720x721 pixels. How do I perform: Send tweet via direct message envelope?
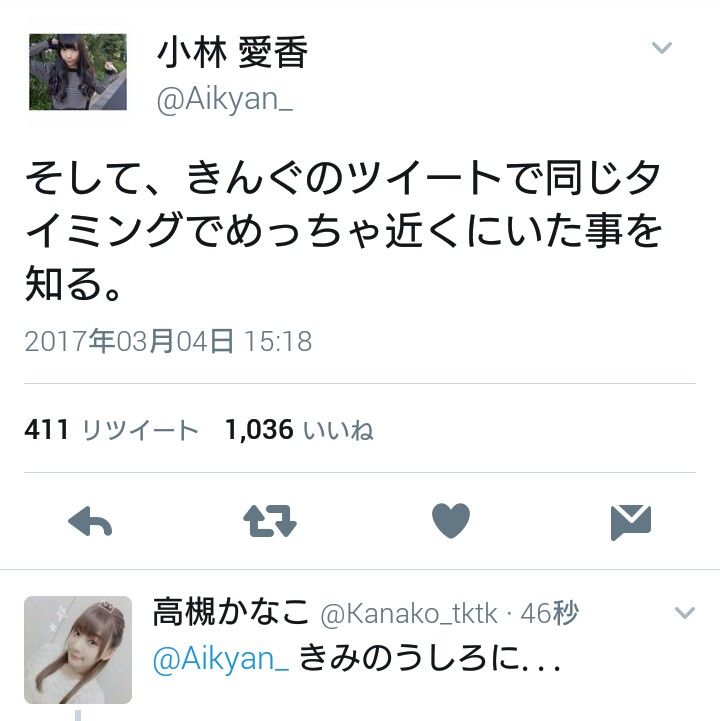coord(631,522)
